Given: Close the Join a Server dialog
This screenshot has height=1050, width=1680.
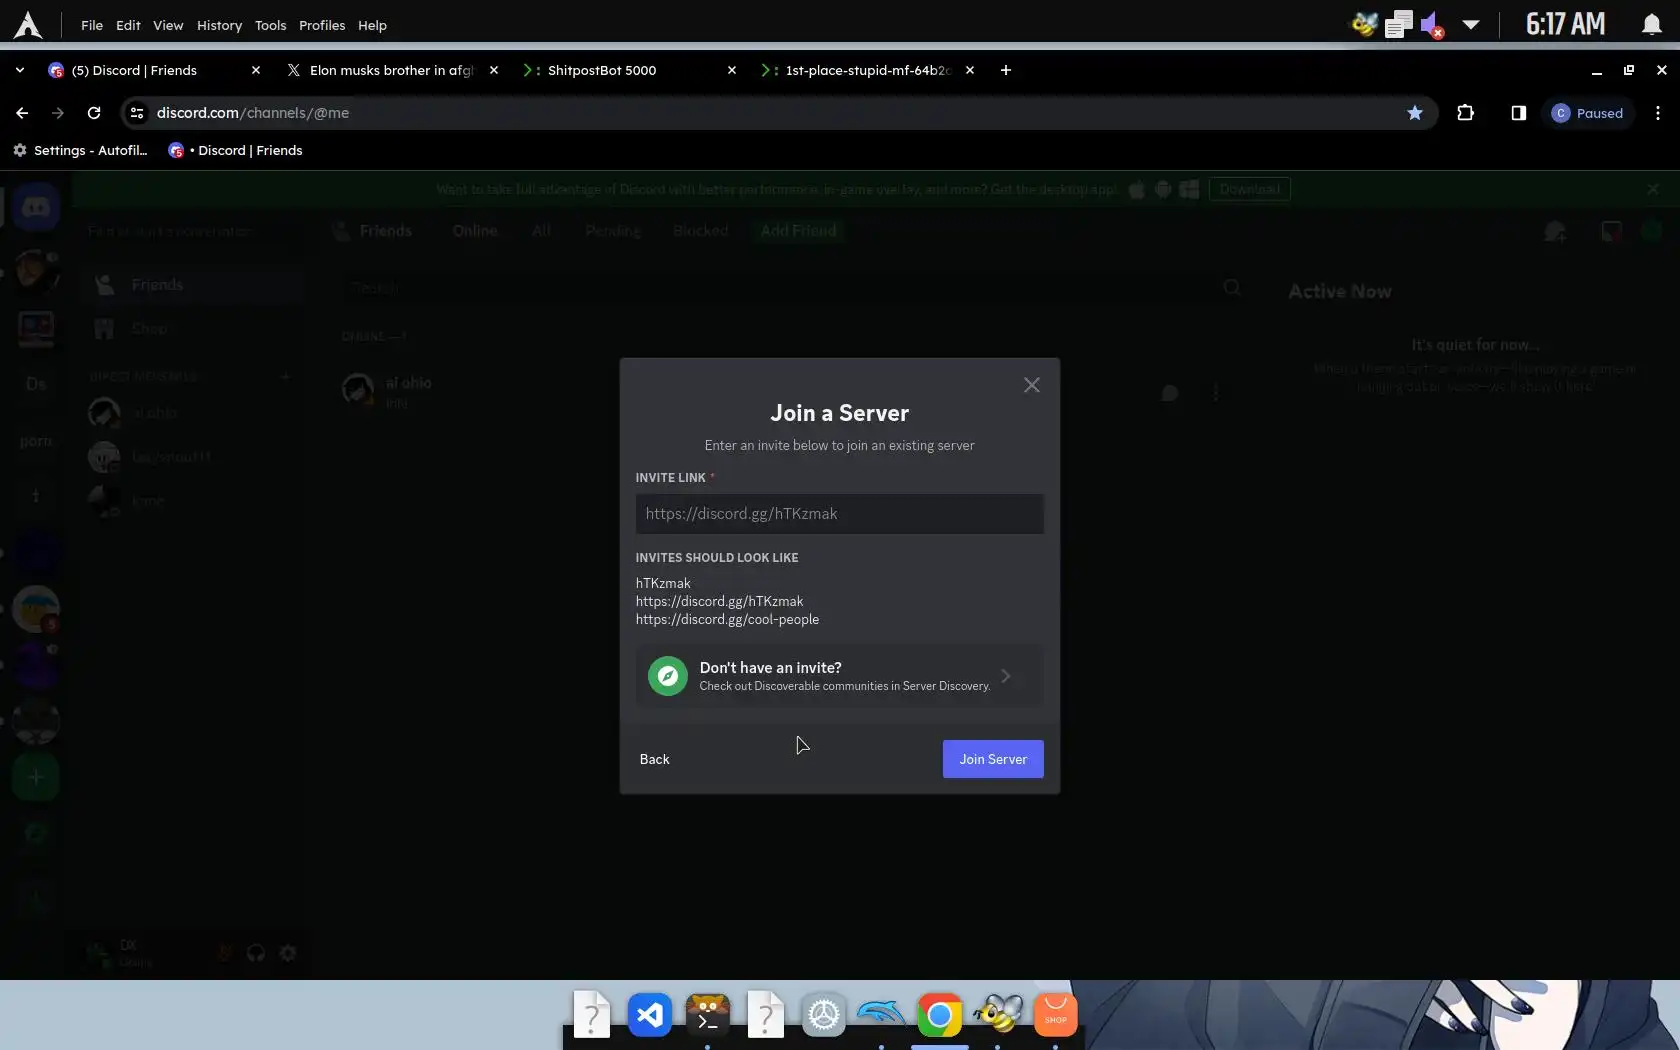Looking at the screenshot, I should [1032, 385].
